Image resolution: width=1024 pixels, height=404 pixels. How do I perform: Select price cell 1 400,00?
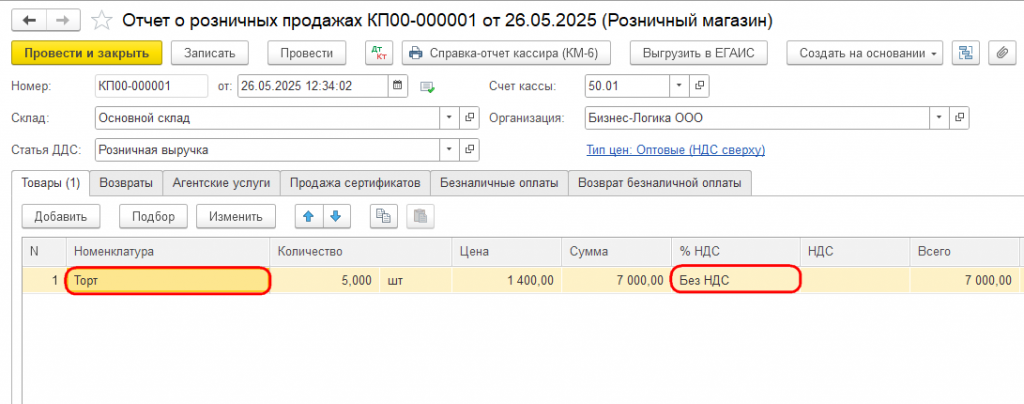point(507,281)
